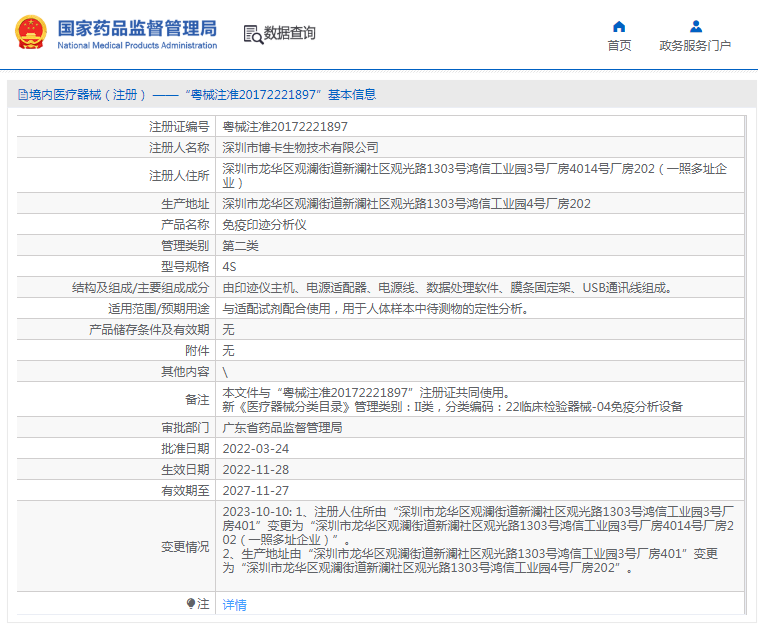Click the 注册人住所 address value

click(475, 175)
